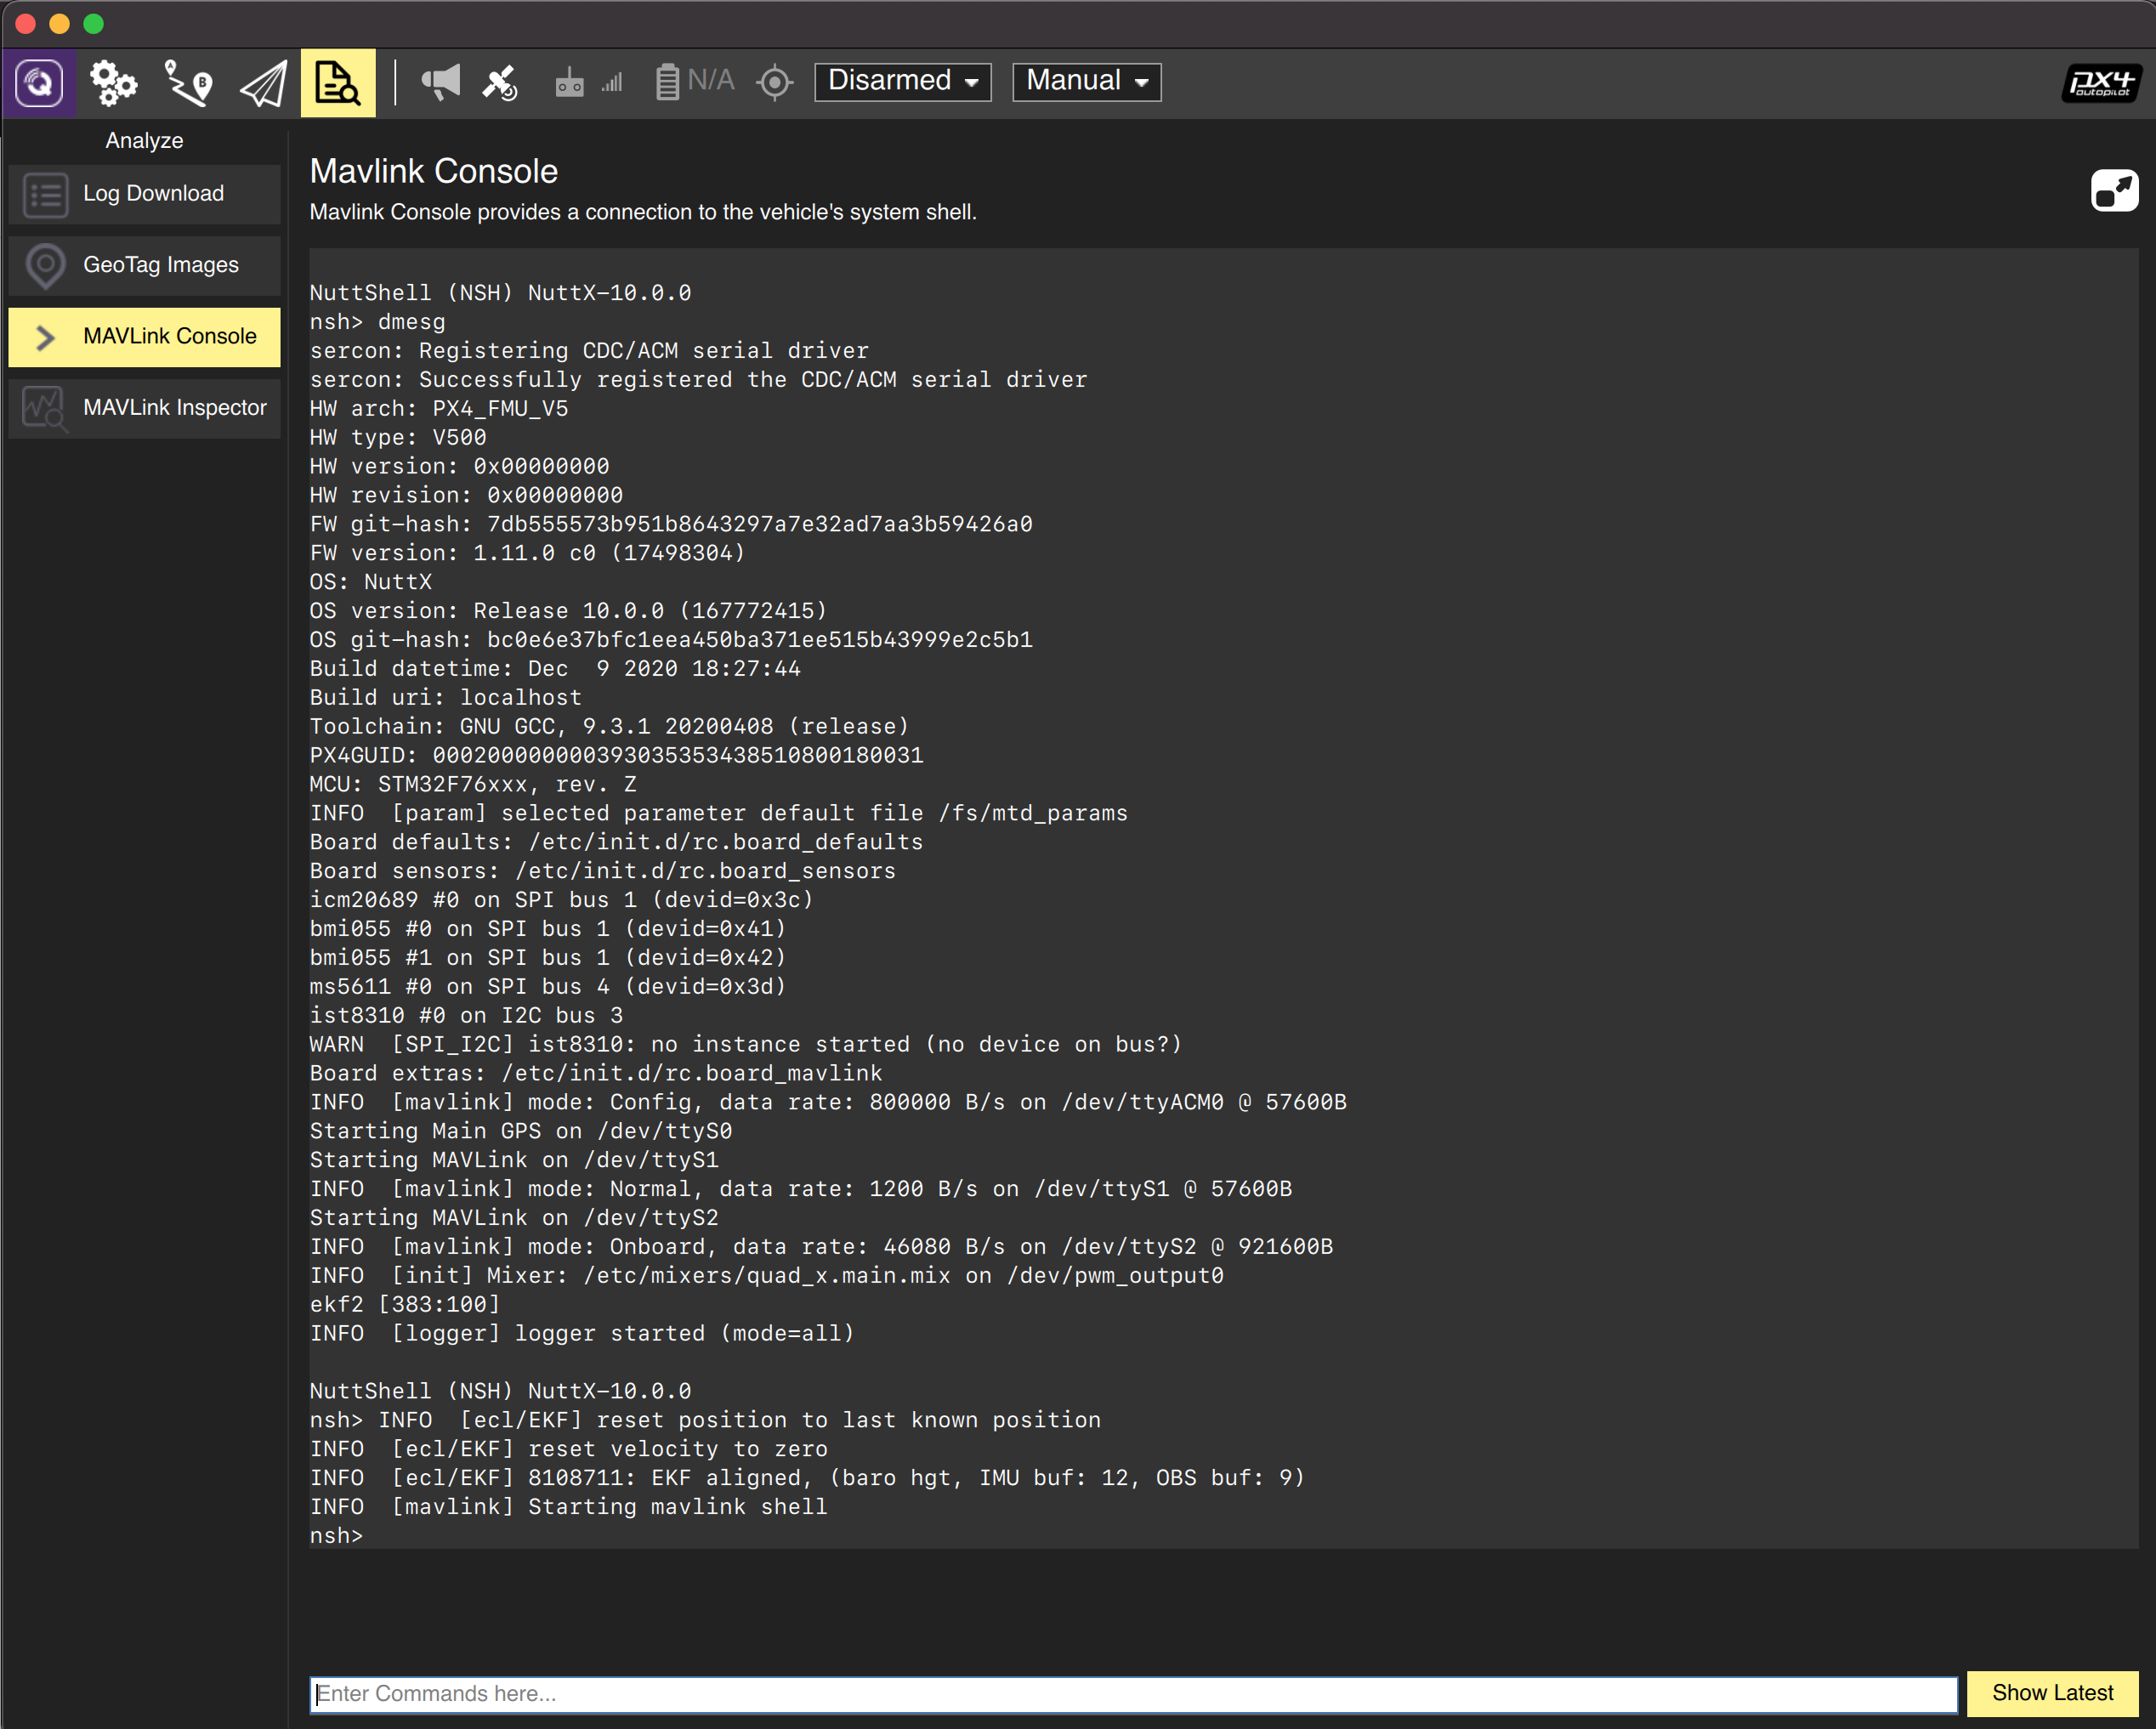Screen dimensions: 2156x1729
Task: Click the OS git-hash console line
Action: coord(671,640)
